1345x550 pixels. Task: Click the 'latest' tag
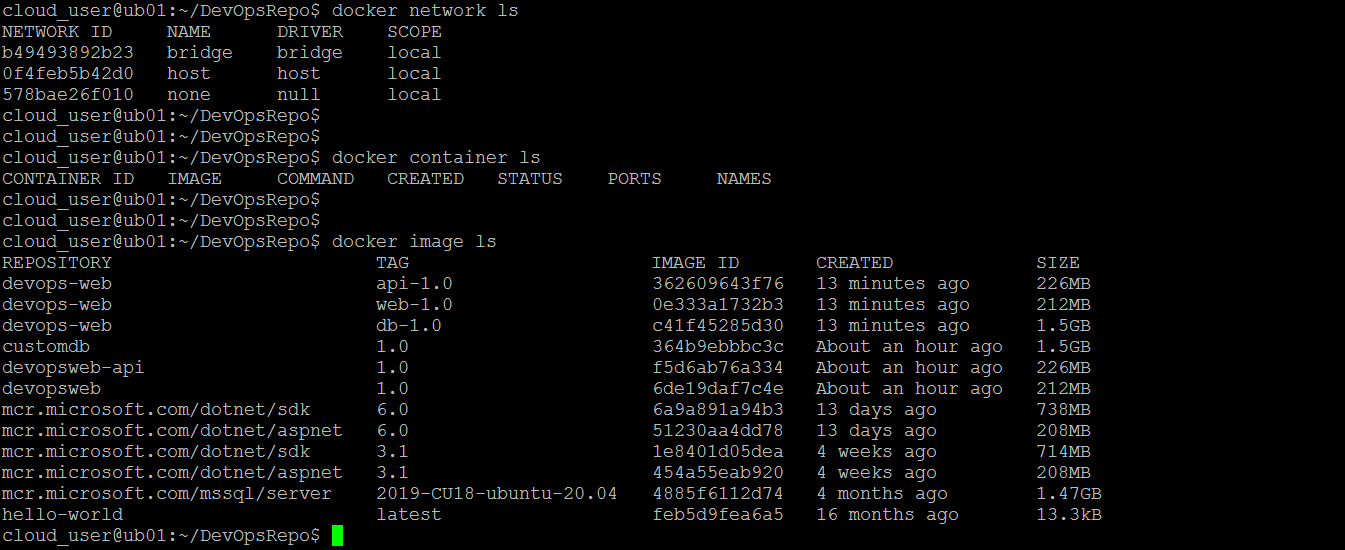click(x=409, y=515)
